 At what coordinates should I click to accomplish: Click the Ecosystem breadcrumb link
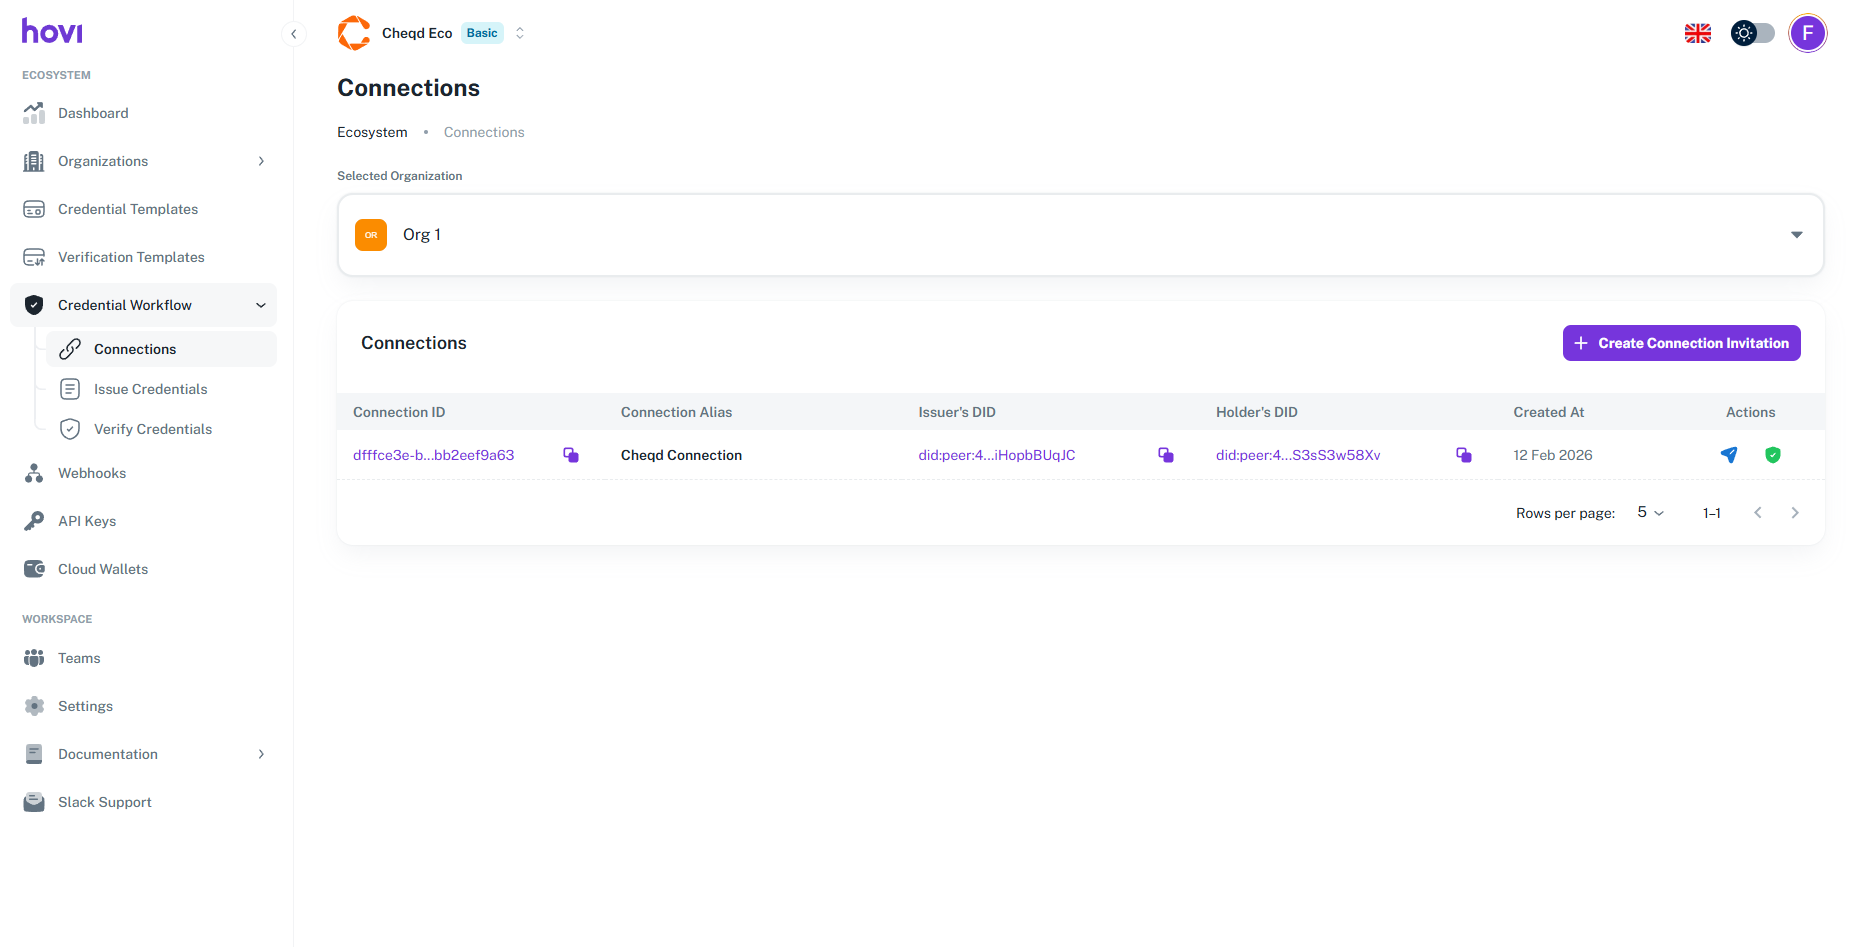372,132
